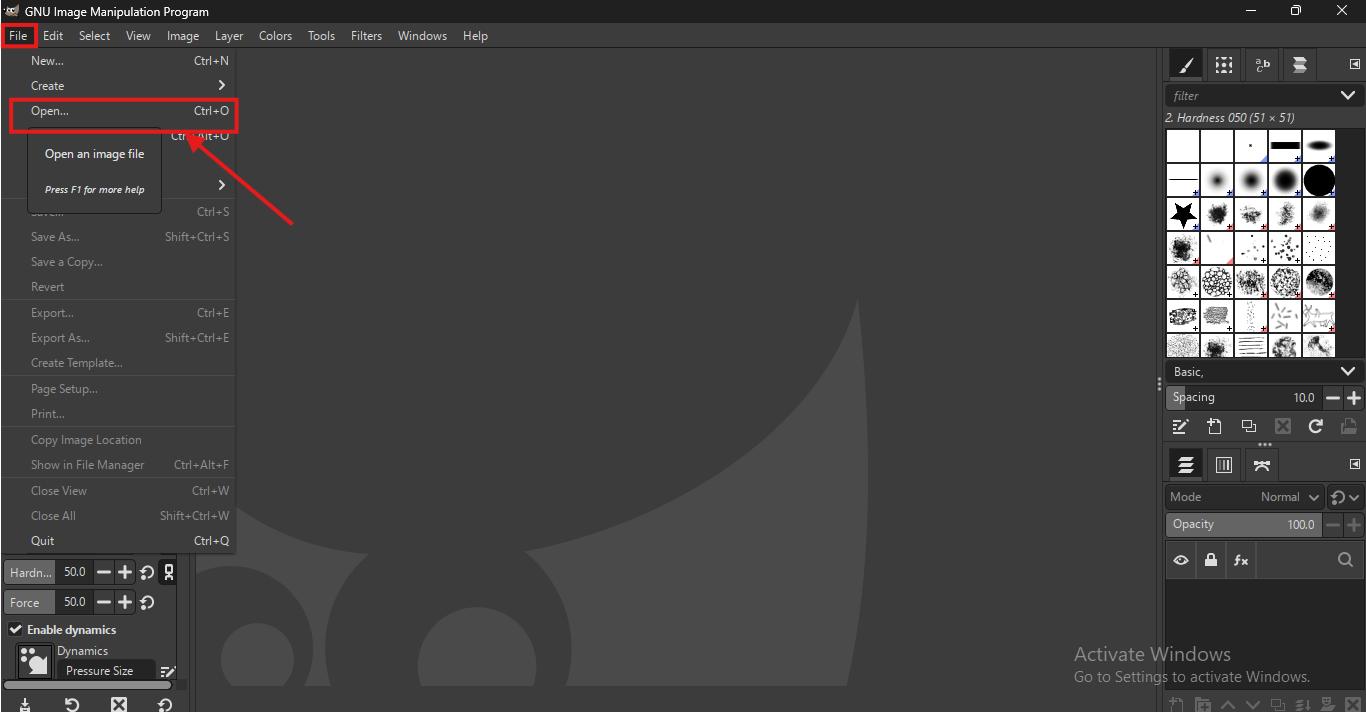The height and width of the screenshot is (712, 1366).
Task: Expand the Create submenu
Action: click(x=119, y=86)
